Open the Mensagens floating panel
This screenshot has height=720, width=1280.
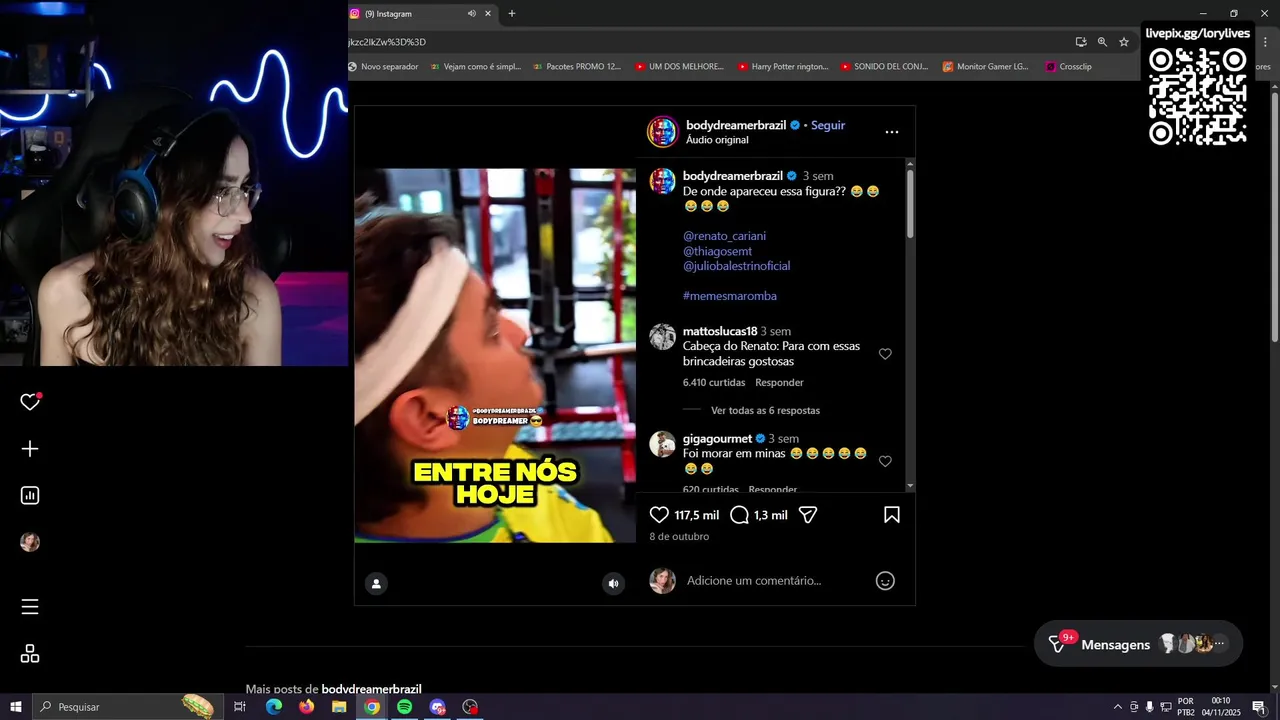pyautogui.click(x=1138, y=644)
